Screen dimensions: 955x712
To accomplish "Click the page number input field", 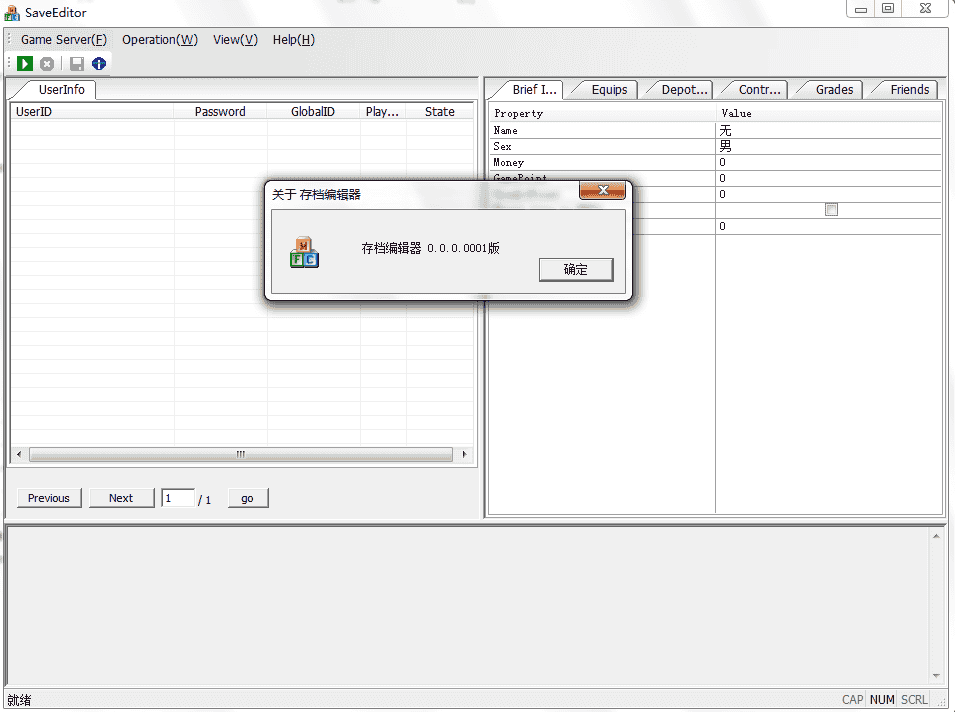I will 178,498.
